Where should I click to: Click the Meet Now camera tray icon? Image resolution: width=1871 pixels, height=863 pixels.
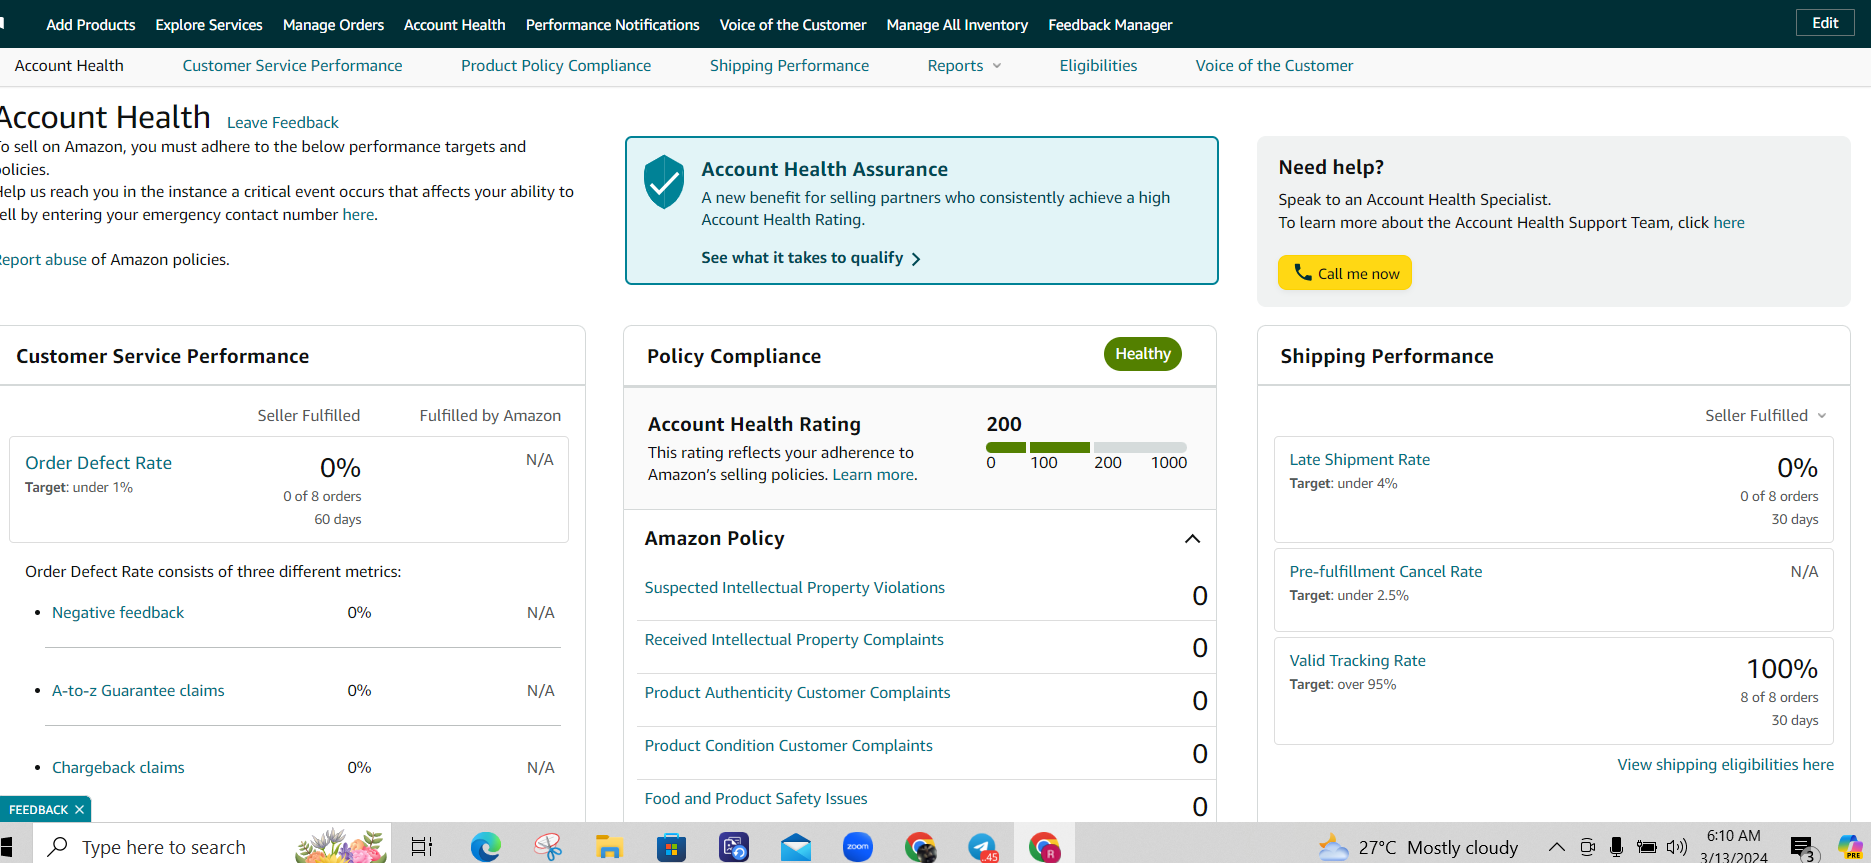1587,847
